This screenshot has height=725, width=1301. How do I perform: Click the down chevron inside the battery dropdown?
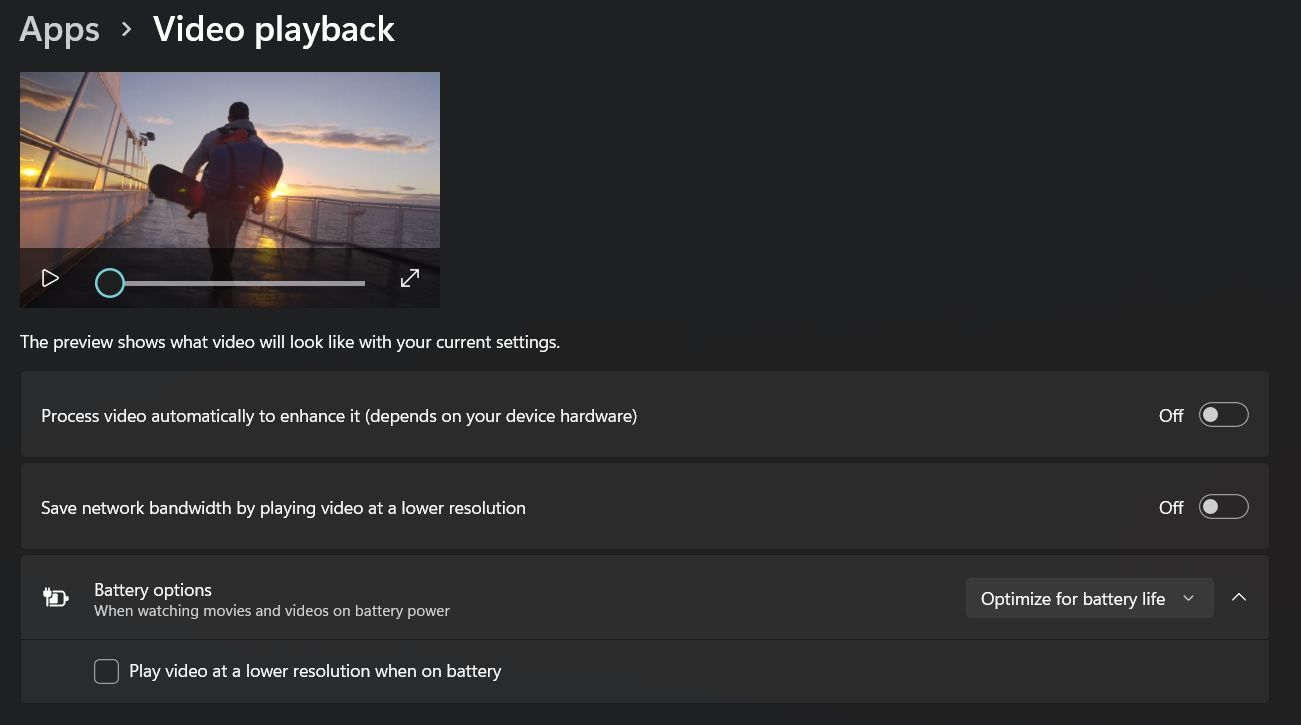click(1189, 598)
